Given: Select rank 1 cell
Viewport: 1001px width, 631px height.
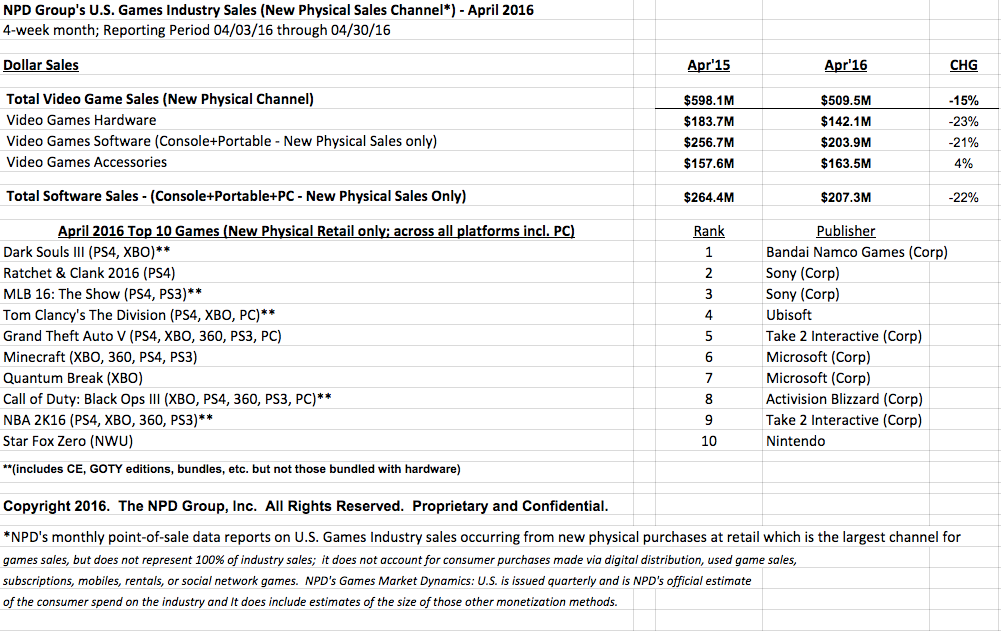Looking at the screenshot, I should coord(709,252).
